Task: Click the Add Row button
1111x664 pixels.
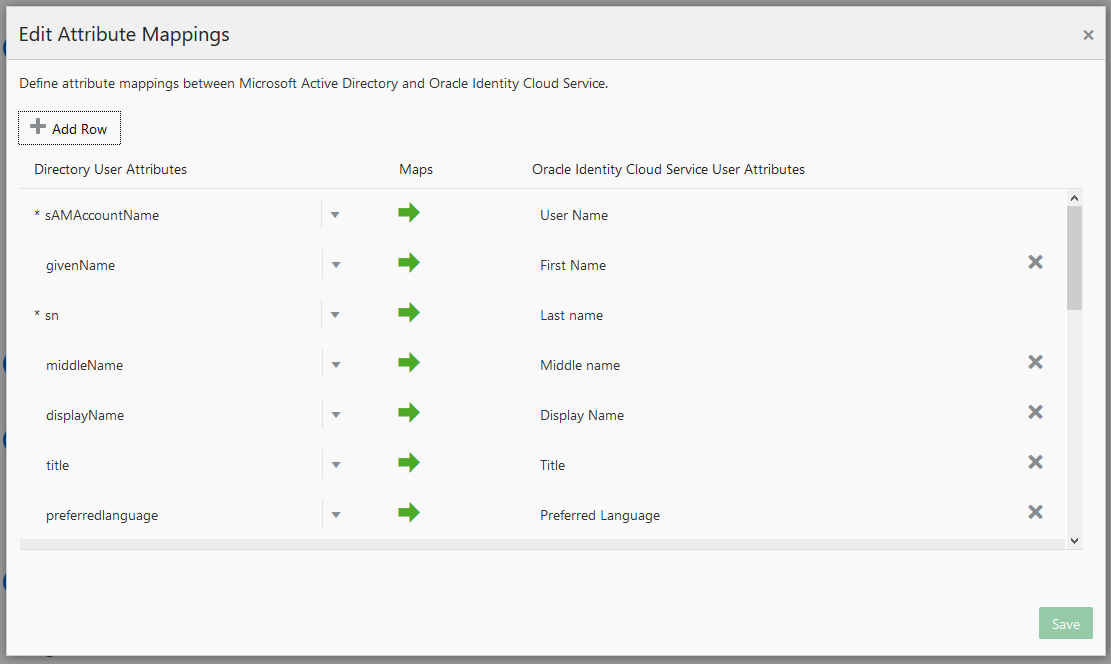Action: (69, 128)
